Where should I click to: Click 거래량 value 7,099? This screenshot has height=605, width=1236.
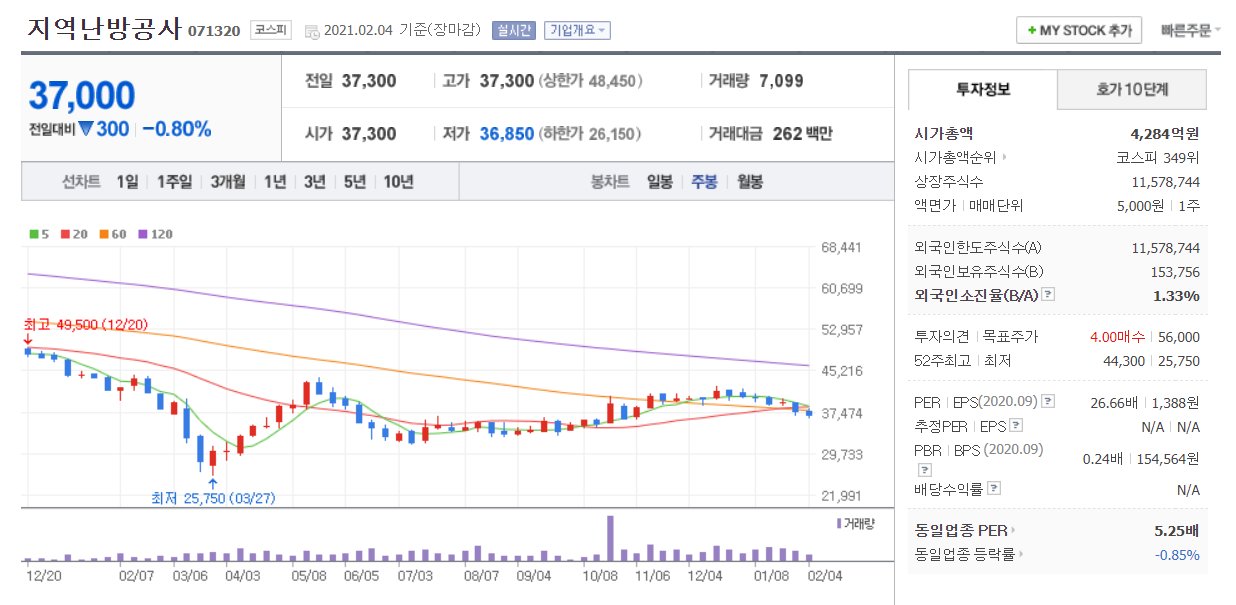click(x=781, y=81)
